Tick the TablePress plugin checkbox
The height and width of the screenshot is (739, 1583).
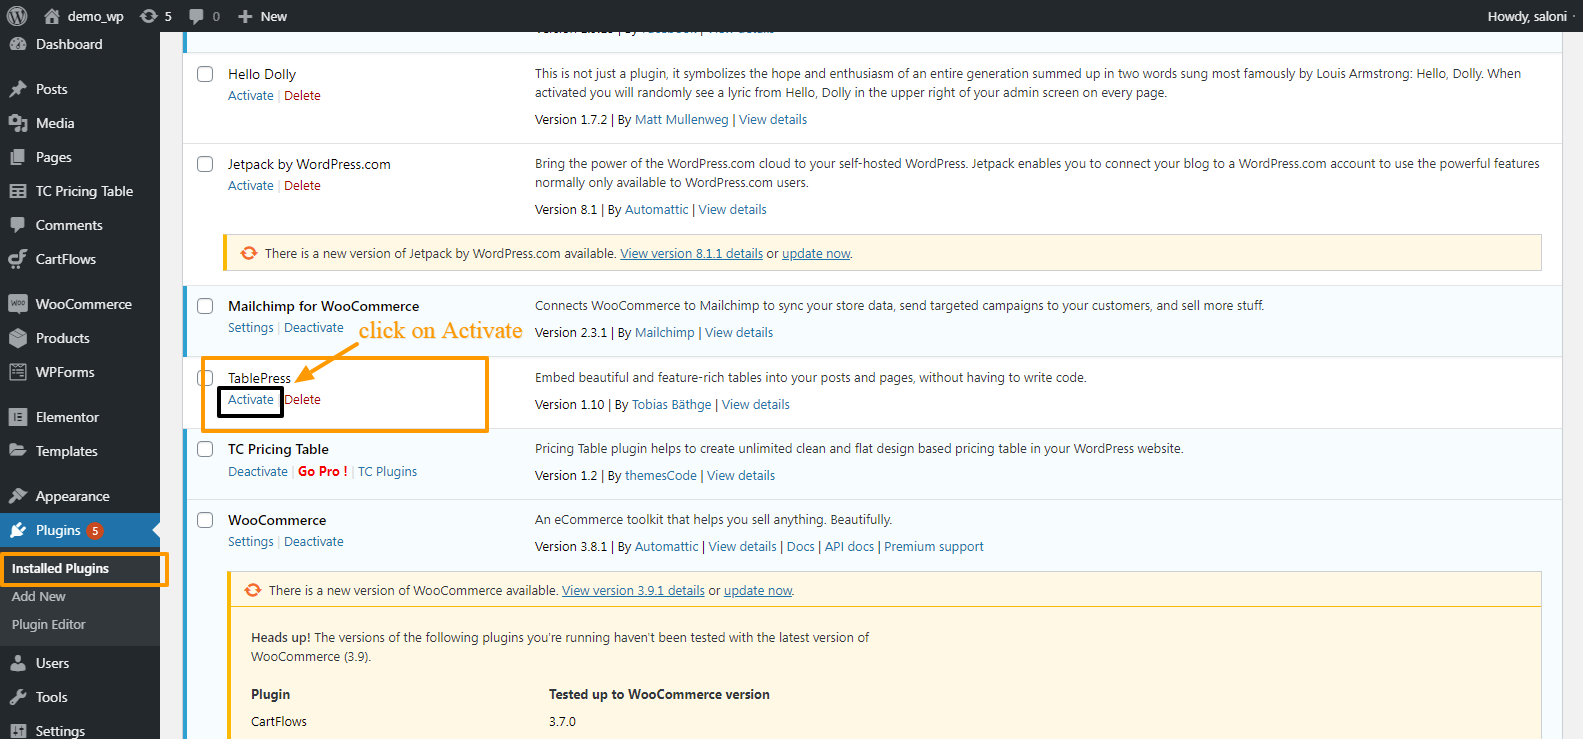(x=205, y=378)
